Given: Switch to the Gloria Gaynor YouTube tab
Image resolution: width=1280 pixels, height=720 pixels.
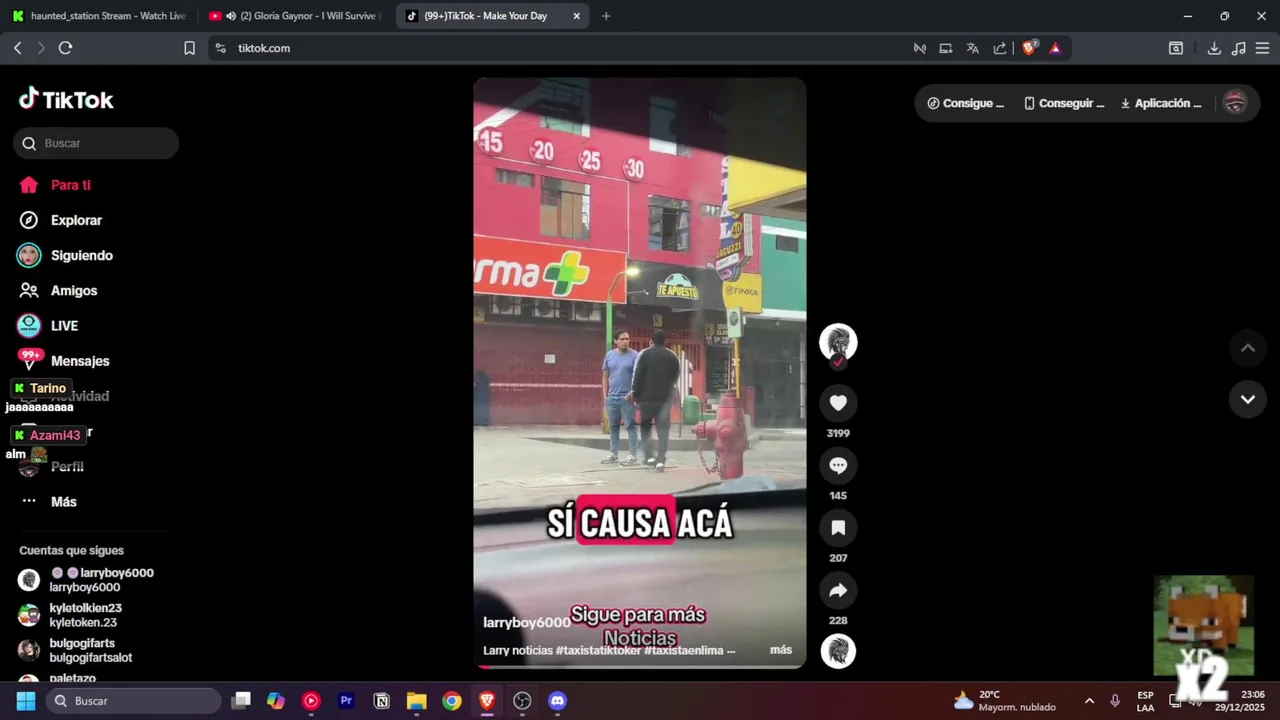Looking at the screenshot, I should click(x=295, y=16).
